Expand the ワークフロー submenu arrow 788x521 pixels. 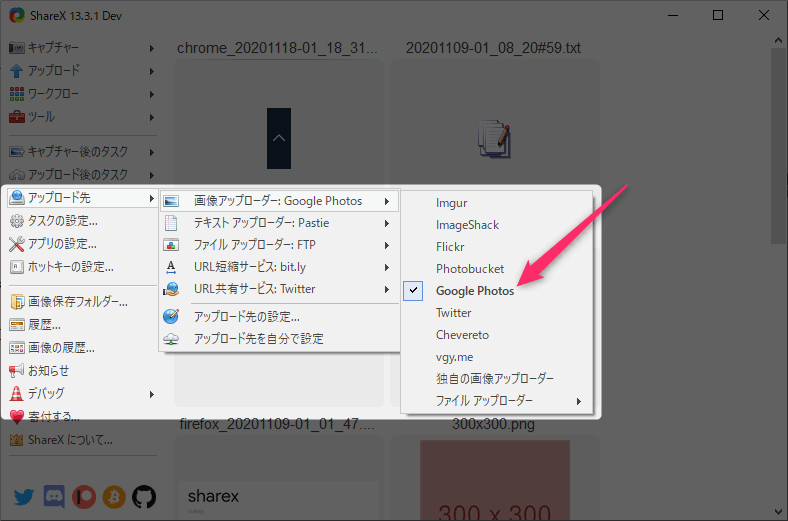pos(152,94)
